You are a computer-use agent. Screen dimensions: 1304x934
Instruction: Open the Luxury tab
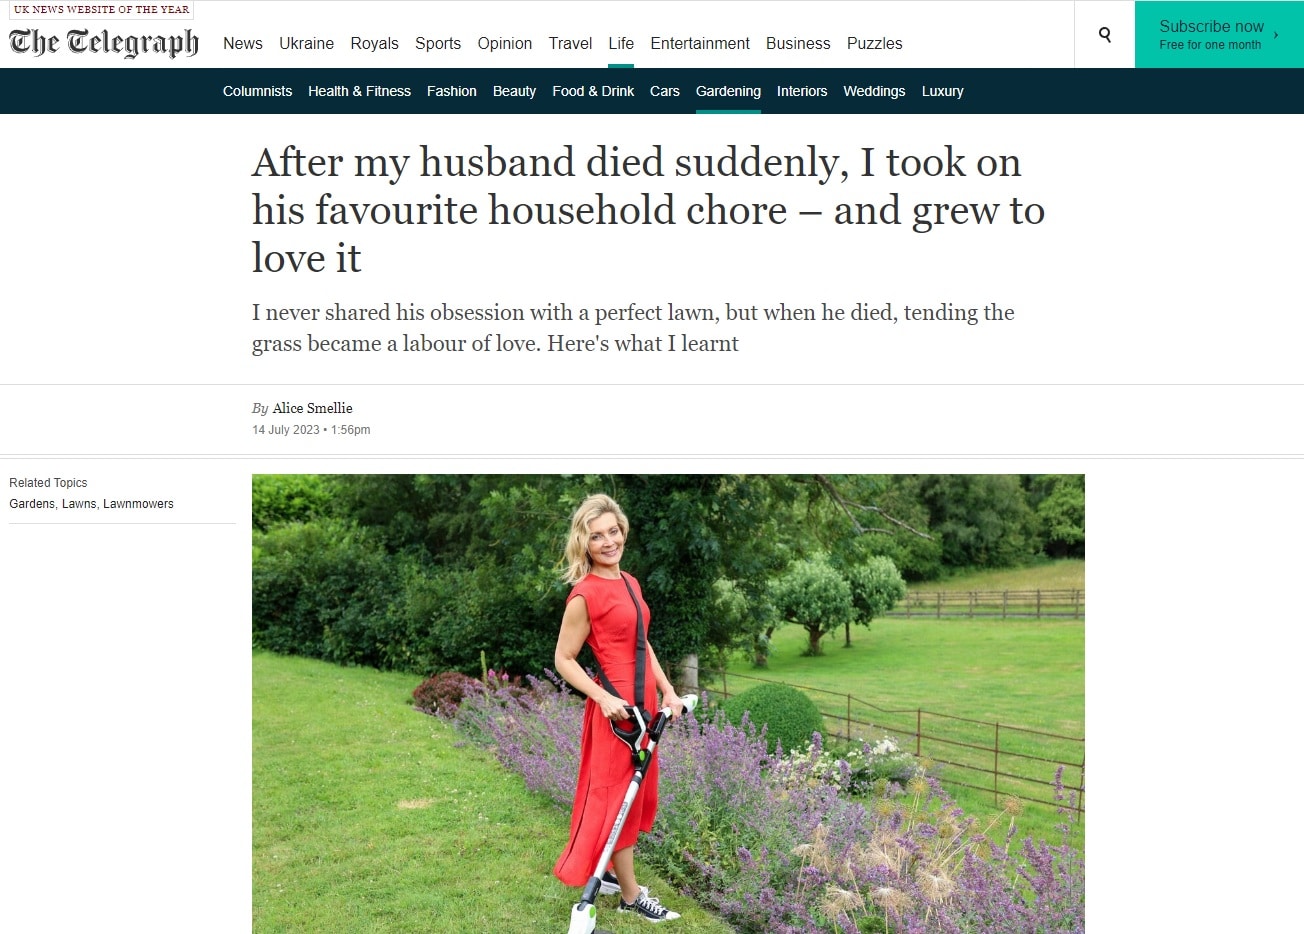[x=943, y=91]
